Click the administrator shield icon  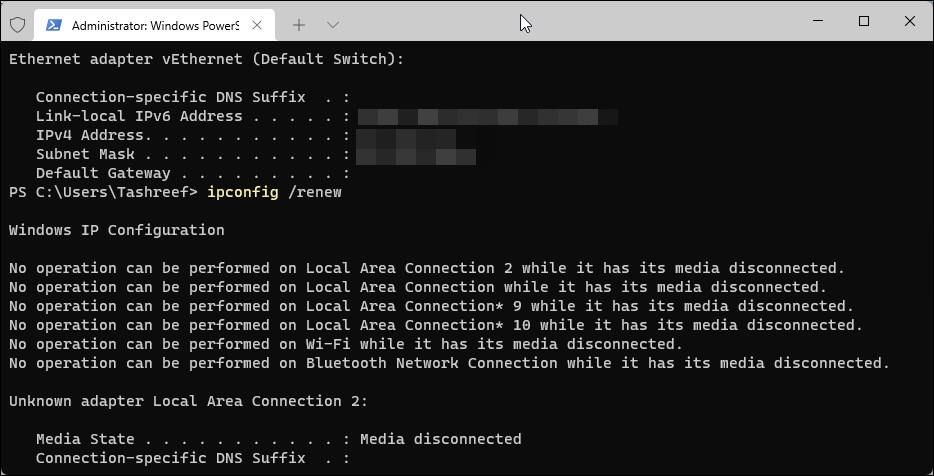click(x=17, y=24)
